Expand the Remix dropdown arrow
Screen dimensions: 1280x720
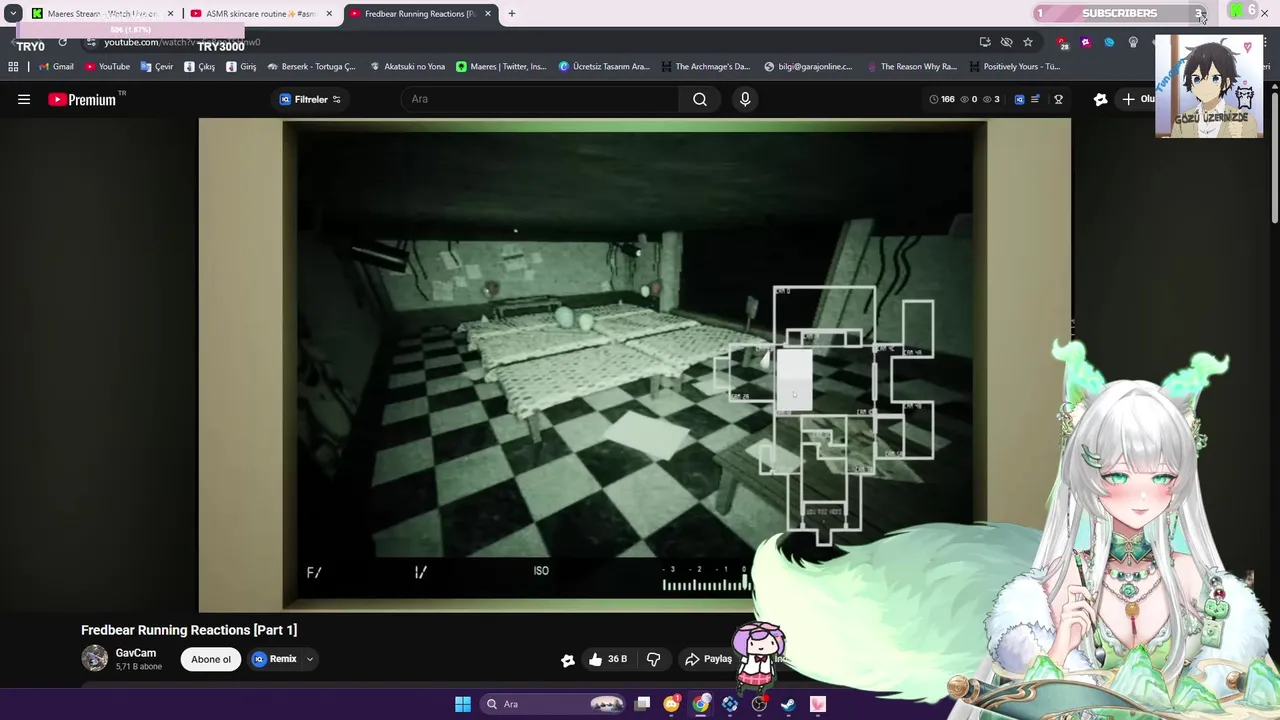pos(310,659)
